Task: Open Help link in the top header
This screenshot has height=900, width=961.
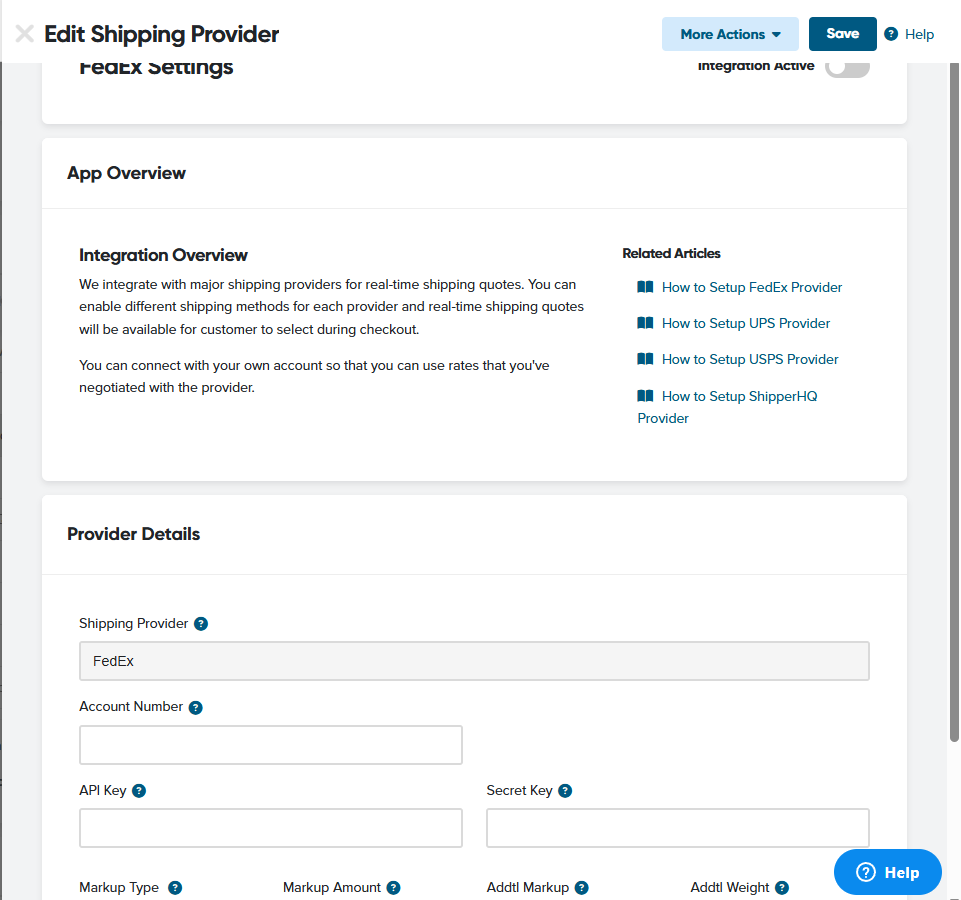Action: click(910, 34)
